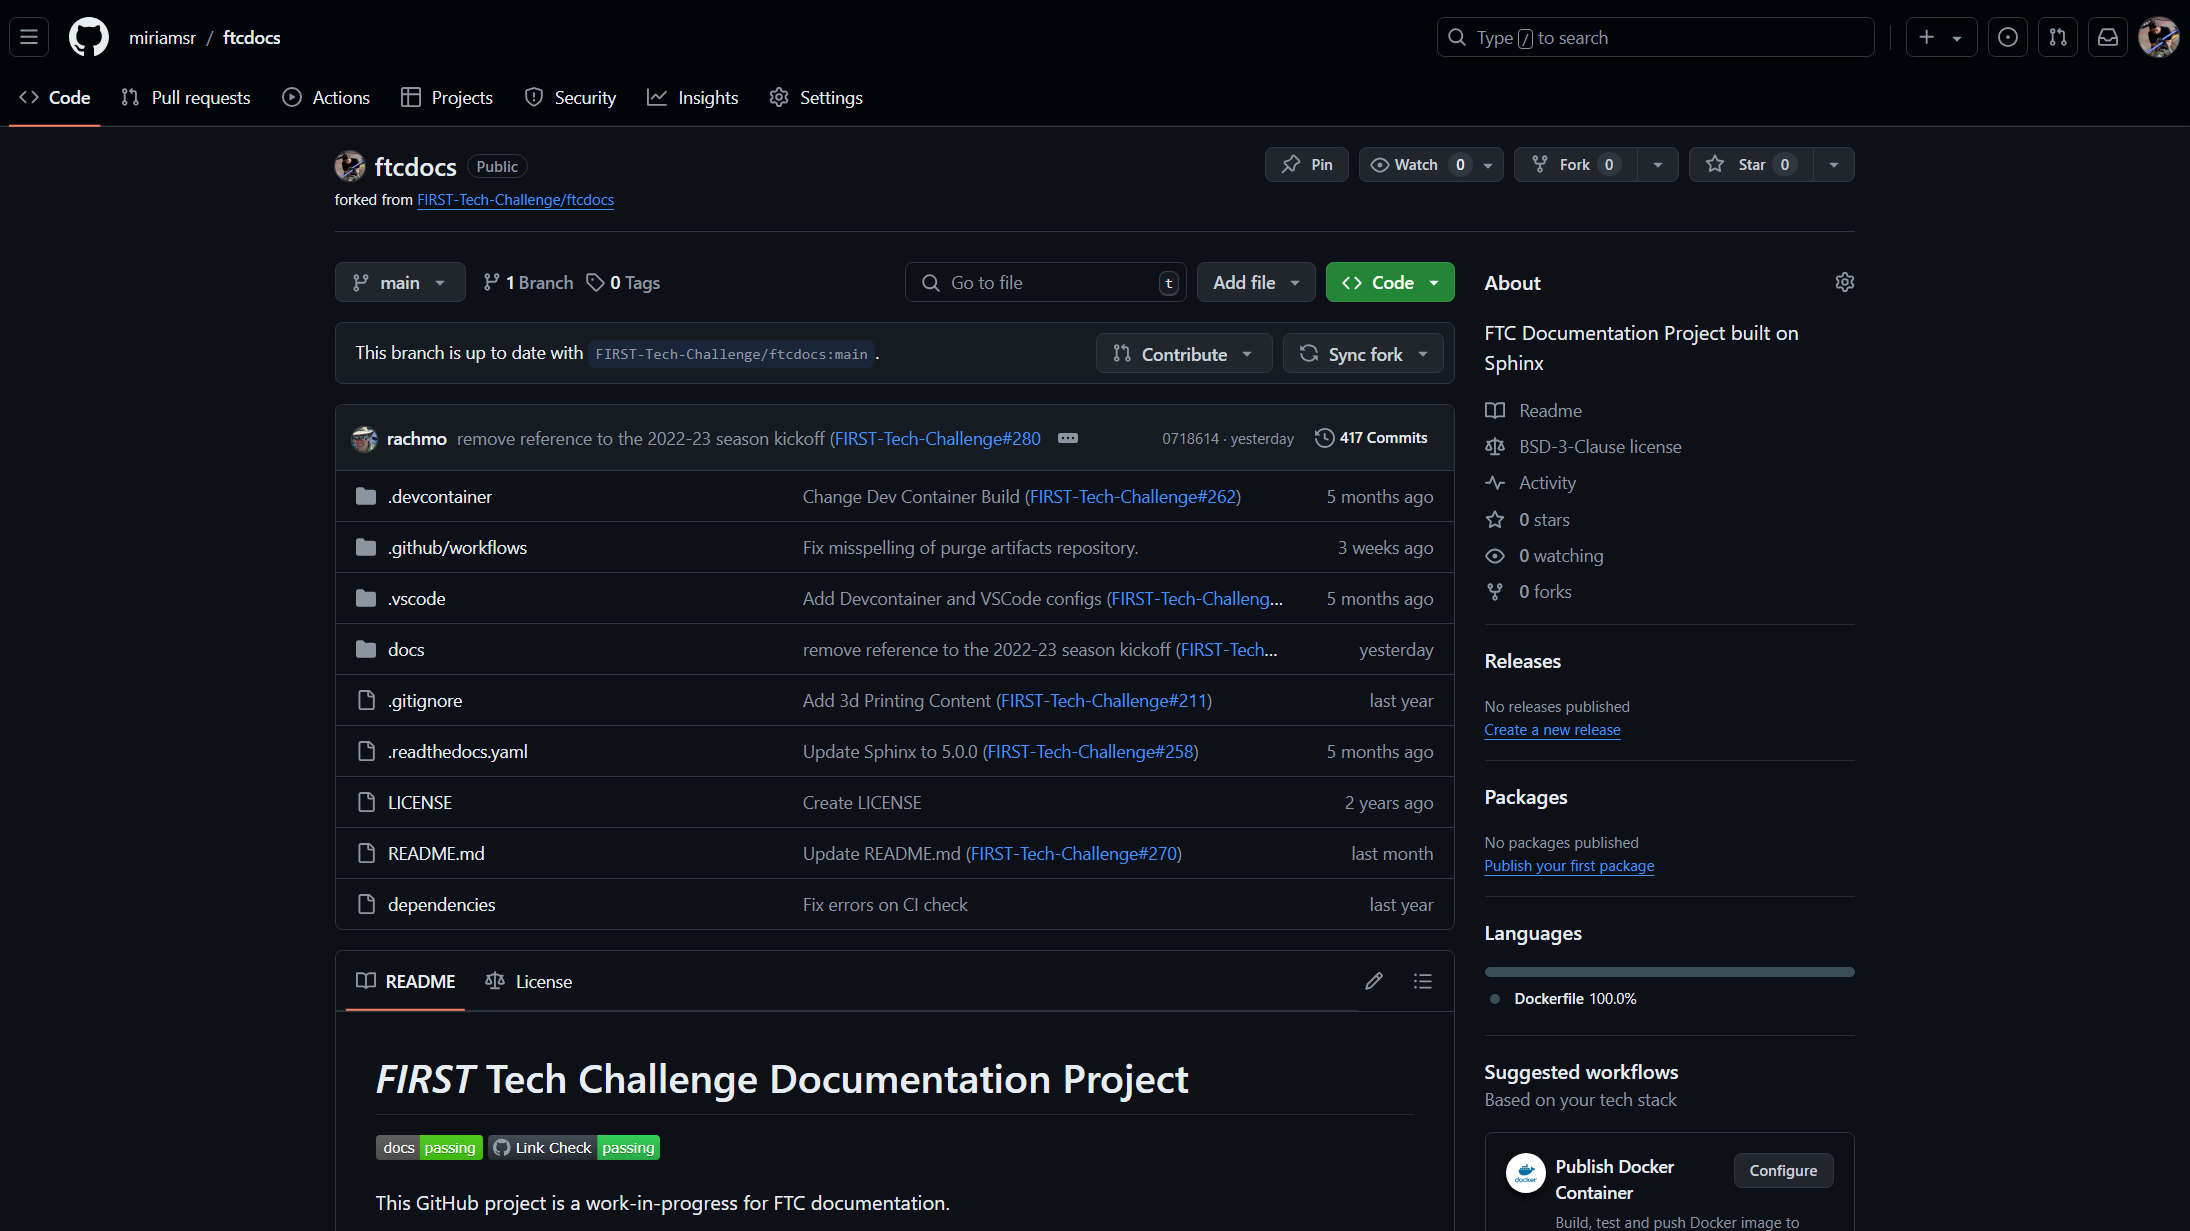The width and height of the screenshot is (2190, 1231).
Task: Open the main branch dropdown
Action: 399,283
